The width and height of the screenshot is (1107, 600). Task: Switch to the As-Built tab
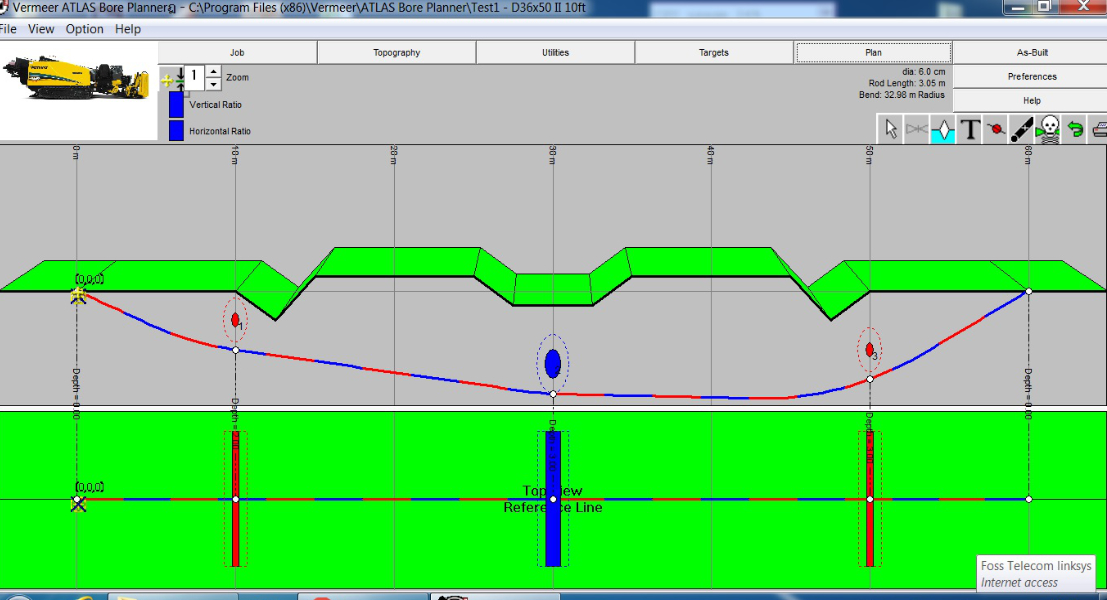point(1032,52)
